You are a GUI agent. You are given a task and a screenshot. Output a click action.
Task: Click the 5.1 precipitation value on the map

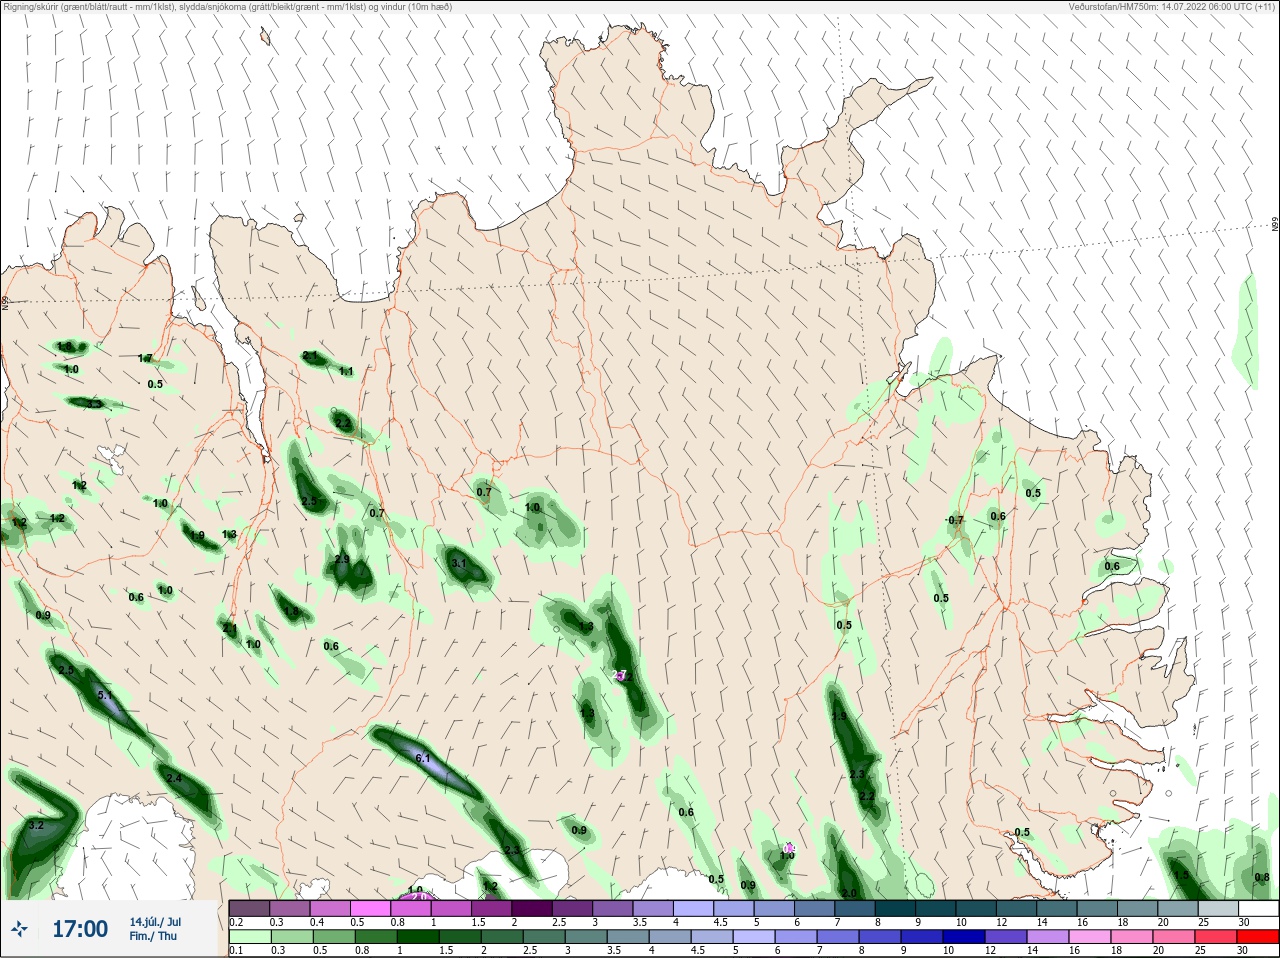(x=105, y=695)
